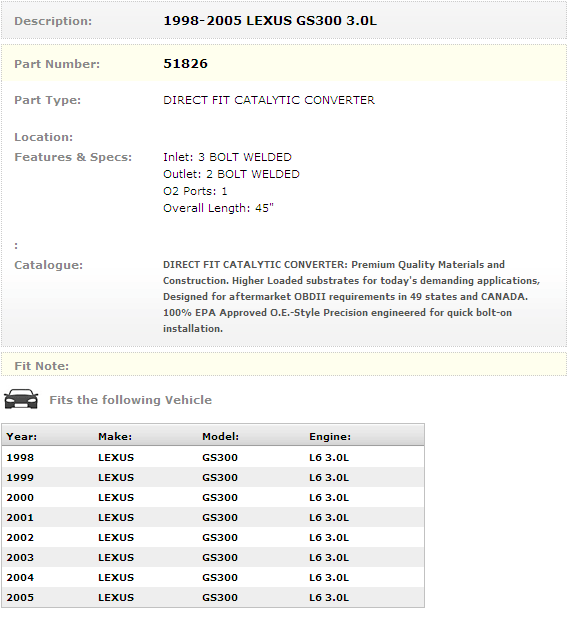Click the Features & Specs label
Image resolution: width=570 pixels, height=628 pixels.
(73, 157)
